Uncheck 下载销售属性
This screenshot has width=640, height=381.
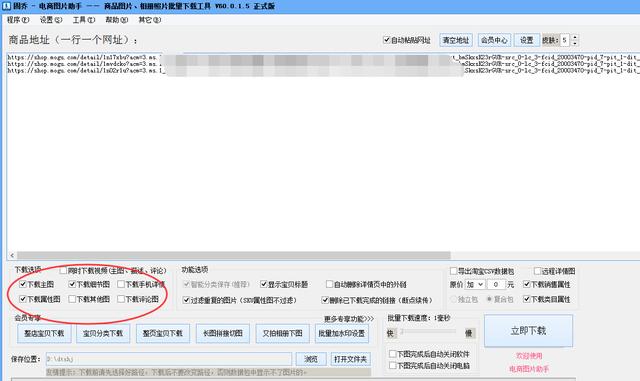pos(527,284)
